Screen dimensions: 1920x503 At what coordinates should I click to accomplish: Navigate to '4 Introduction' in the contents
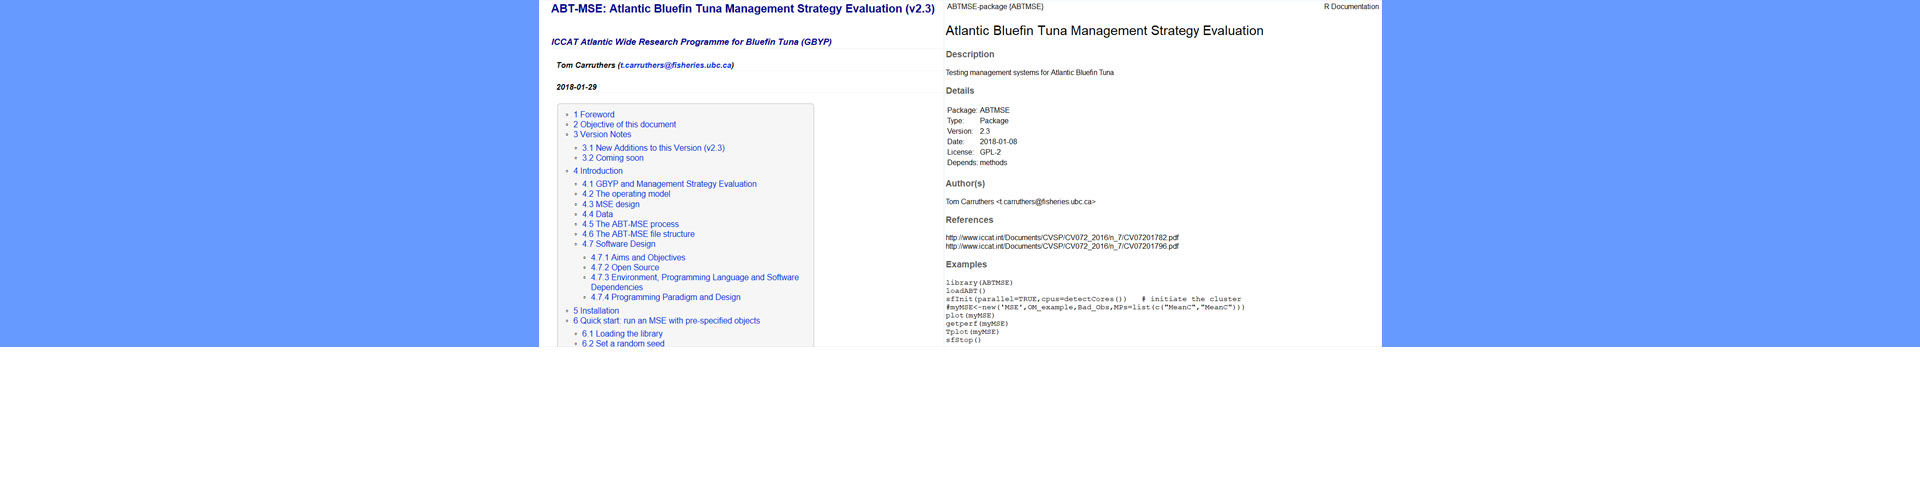click(598, 171)
